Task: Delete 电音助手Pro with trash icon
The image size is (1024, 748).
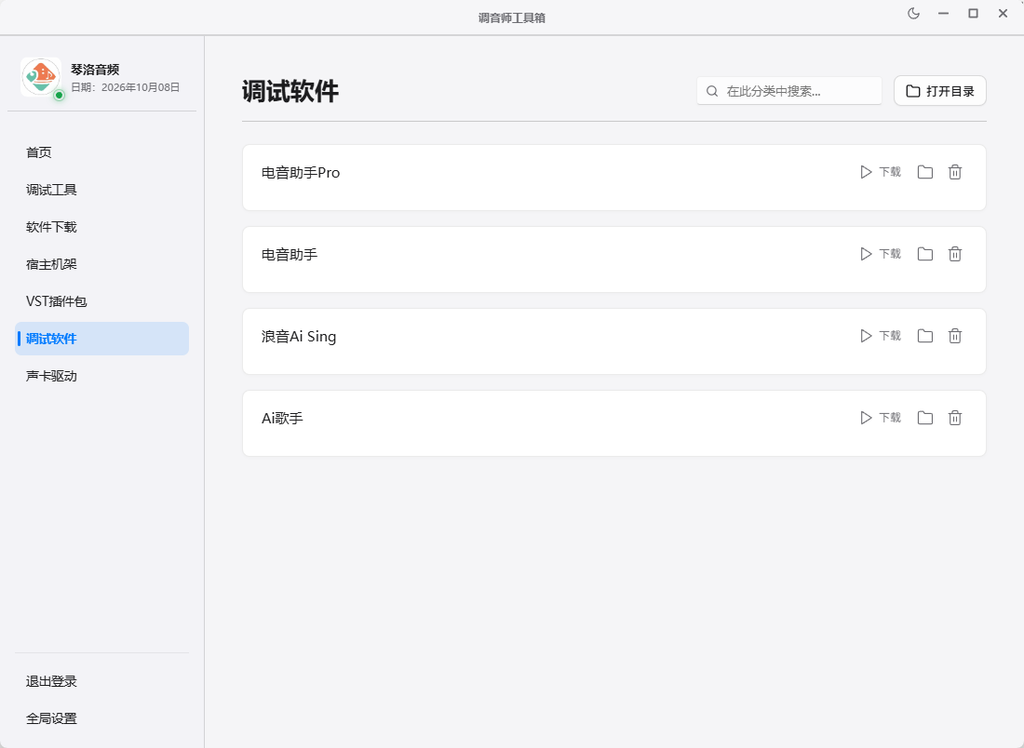Action: point(955,172)
